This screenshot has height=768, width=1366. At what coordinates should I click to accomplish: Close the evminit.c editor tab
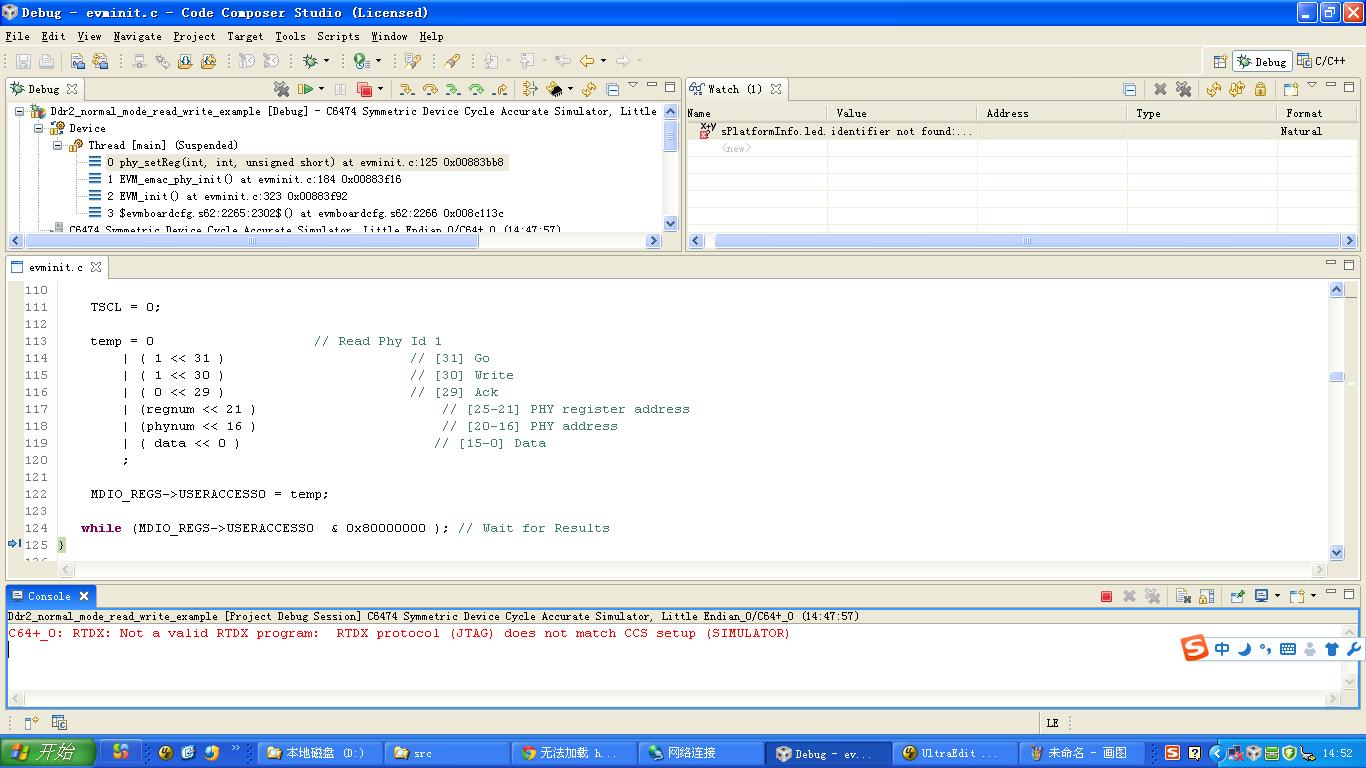tap(96, 267)
